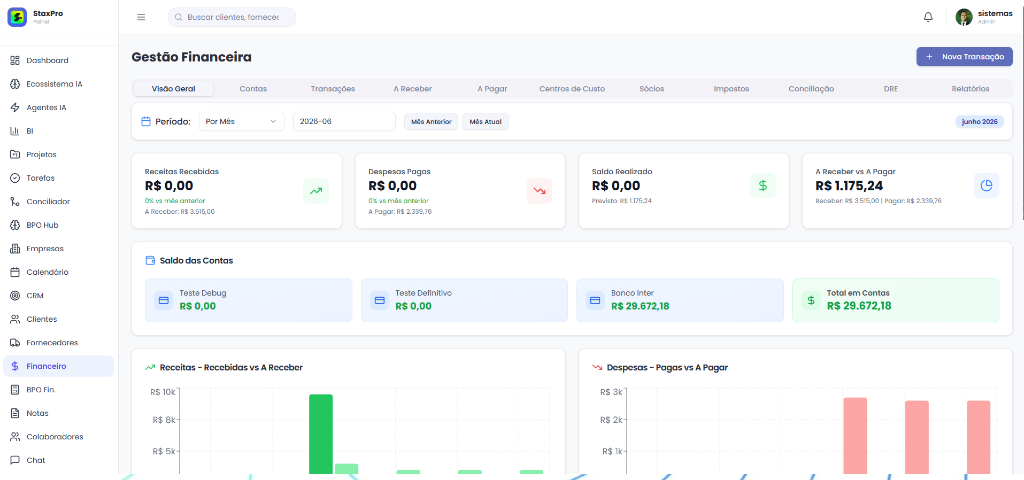
Task: Click the A Receber vs A Pagar pie icon
Action: pos(986,185)
